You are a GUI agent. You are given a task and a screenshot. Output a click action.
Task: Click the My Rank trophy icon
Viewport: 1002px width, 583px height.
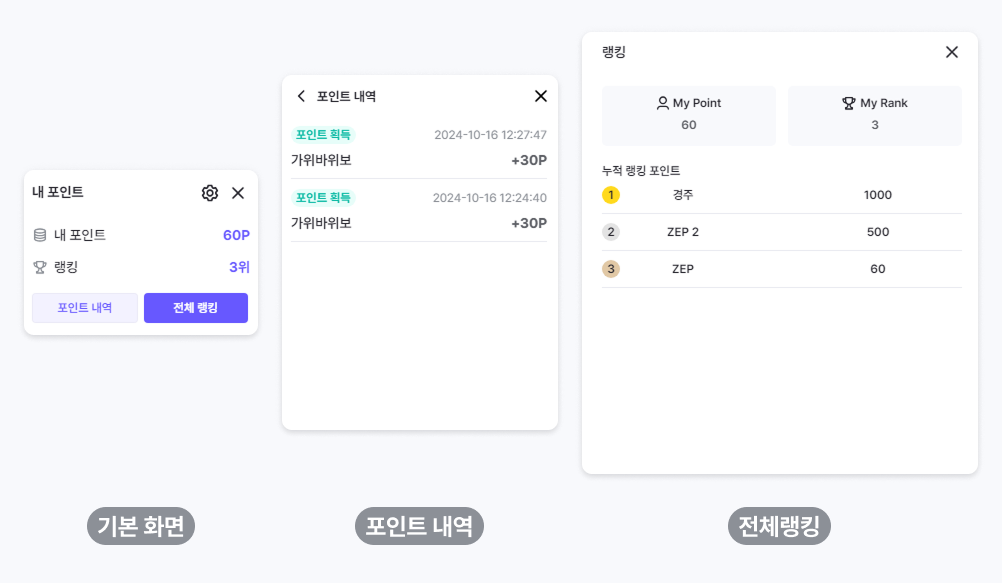(849, 103)
